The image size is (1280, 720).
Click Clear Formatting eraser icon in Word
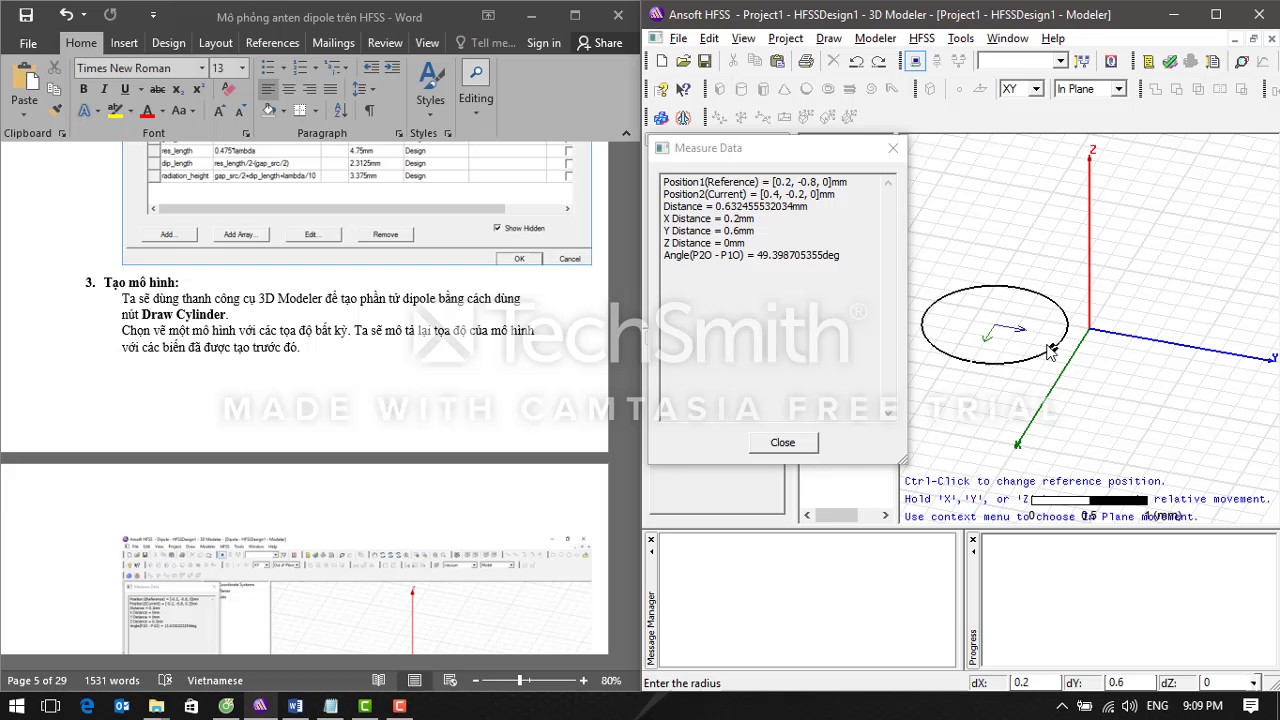229,89
